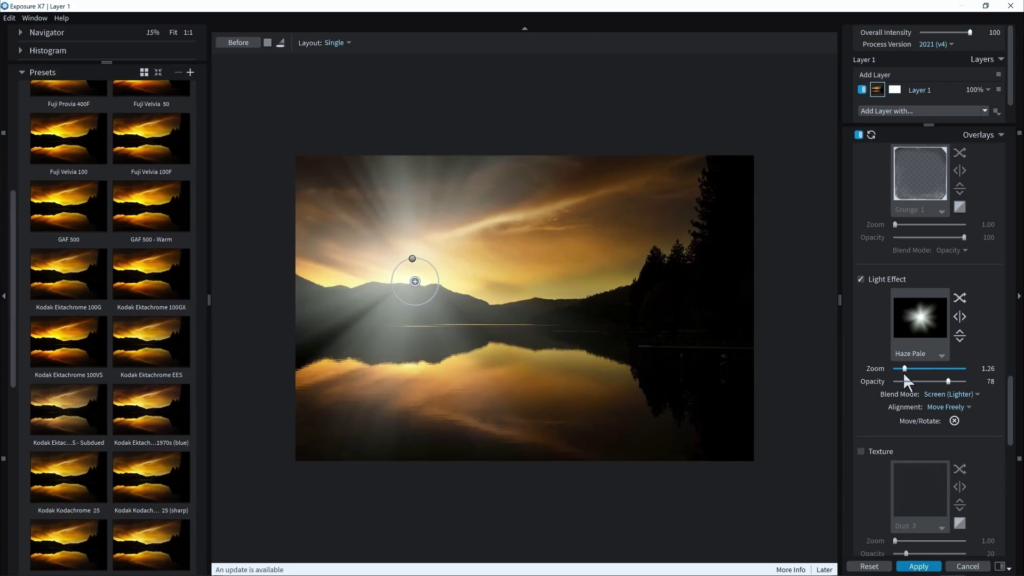Image resolution: width=1024 pixels, height=576 pixels.
Task: Enable the Texture checkbox
Action: point(861,451)
